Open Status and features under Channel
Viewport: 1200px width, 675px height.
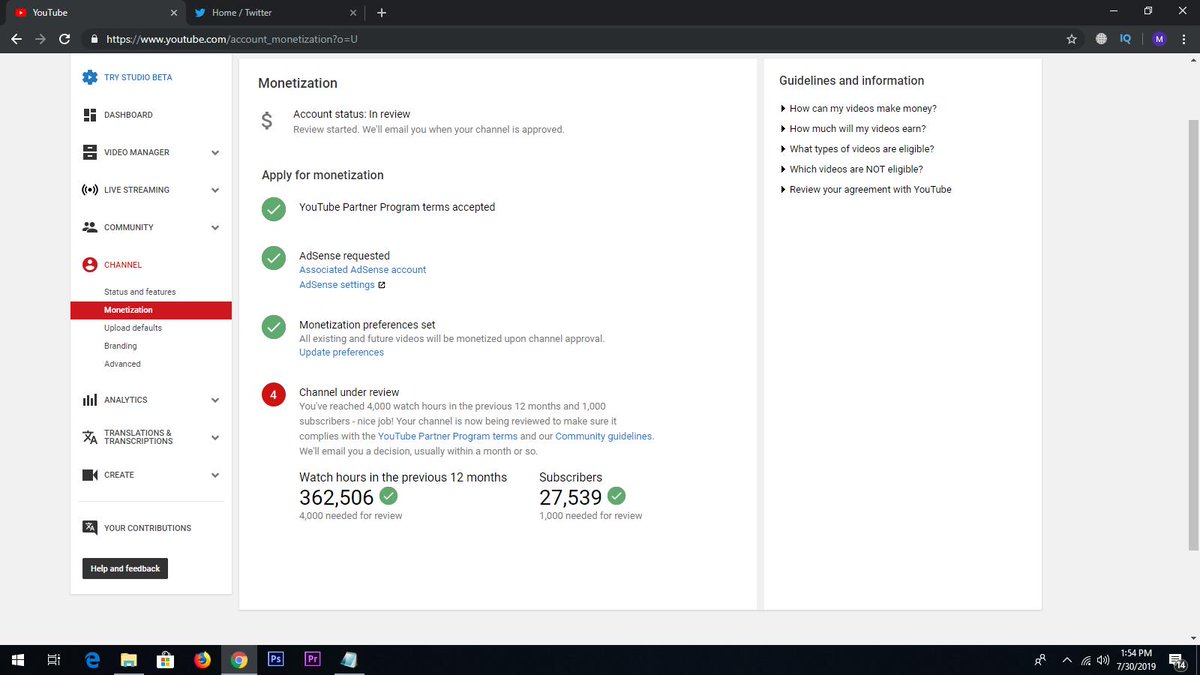(x=140, y=292)
